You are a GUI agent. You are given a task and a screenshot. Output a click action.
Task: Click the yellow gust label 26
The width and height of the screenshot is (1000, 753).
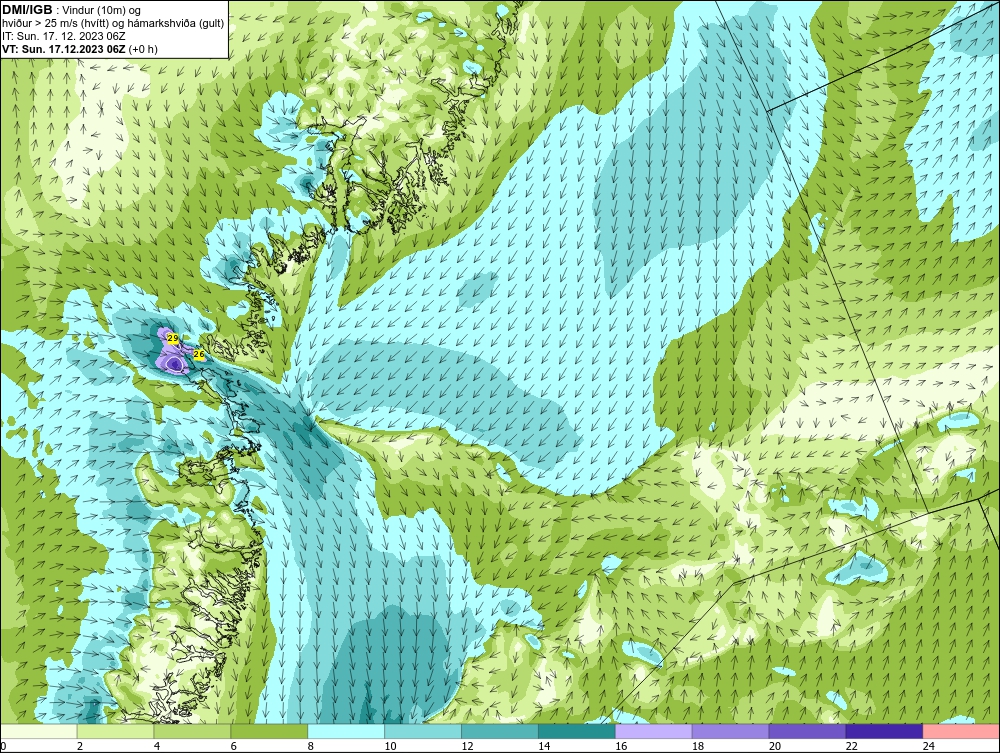199,355
